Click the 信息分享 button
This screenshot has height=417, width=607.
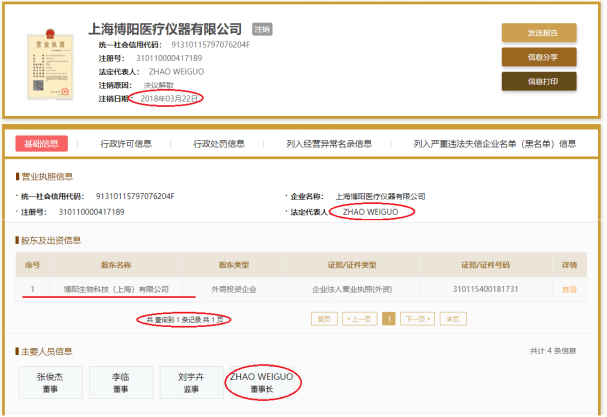539,57
